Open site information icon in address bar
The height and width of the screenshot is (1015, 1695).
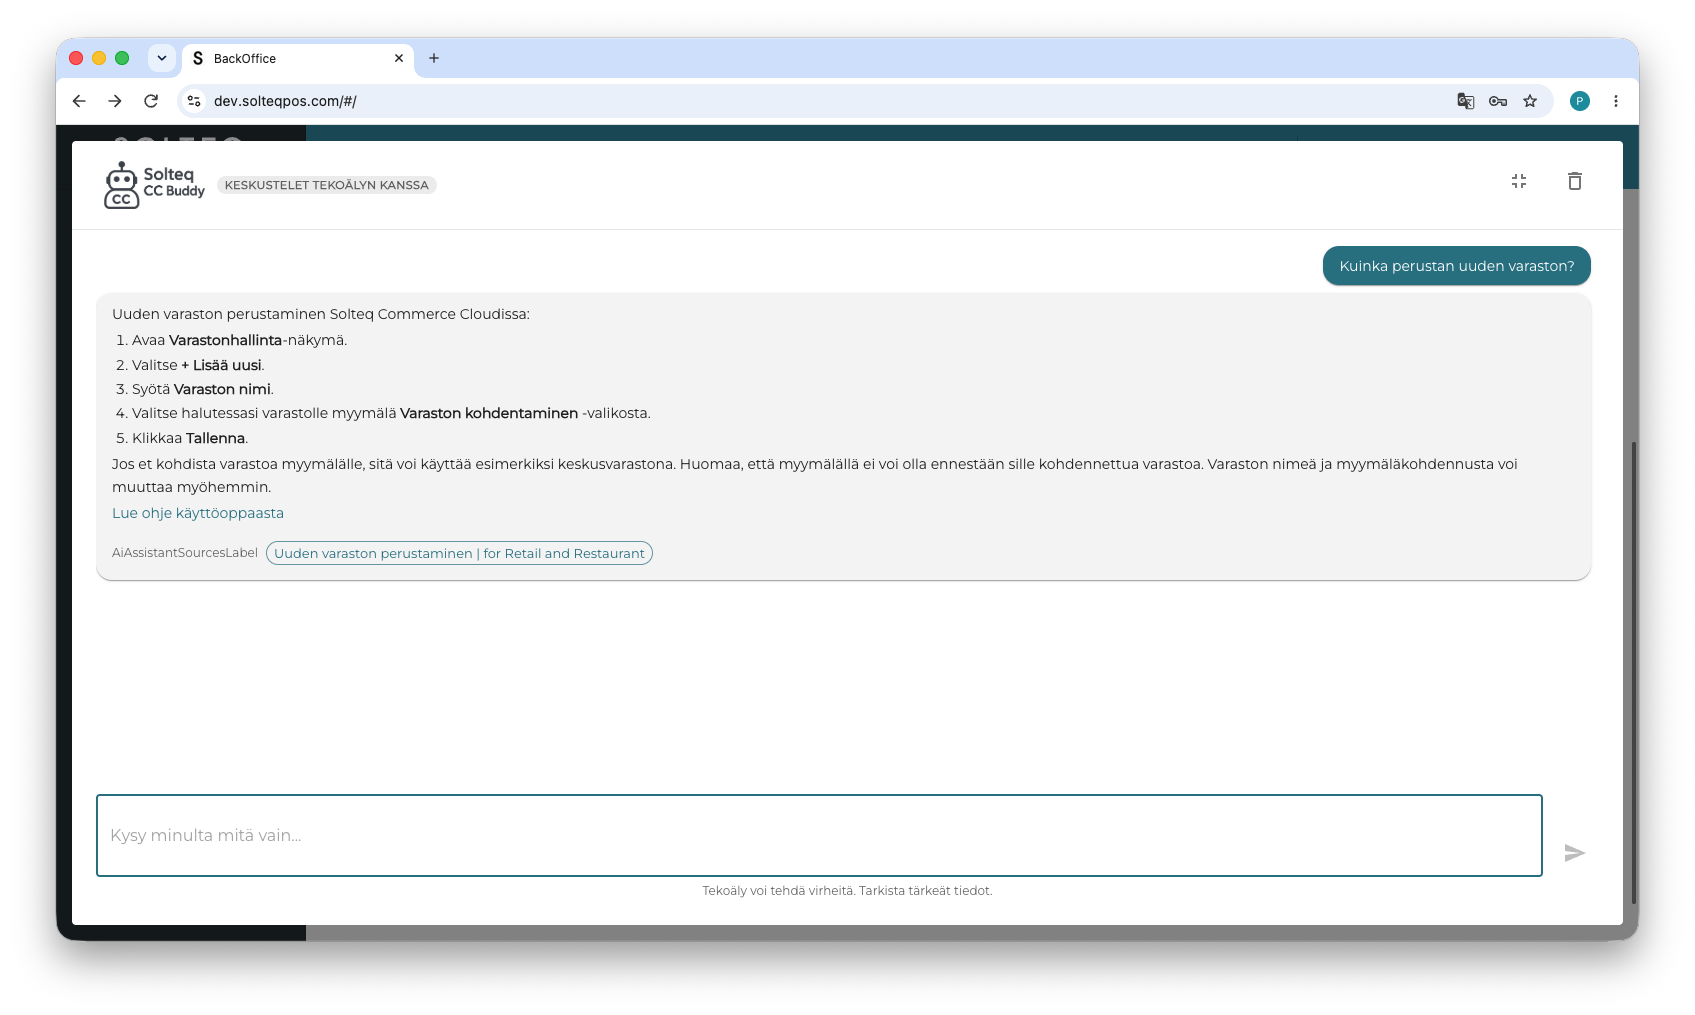click(x=194, y=101)
